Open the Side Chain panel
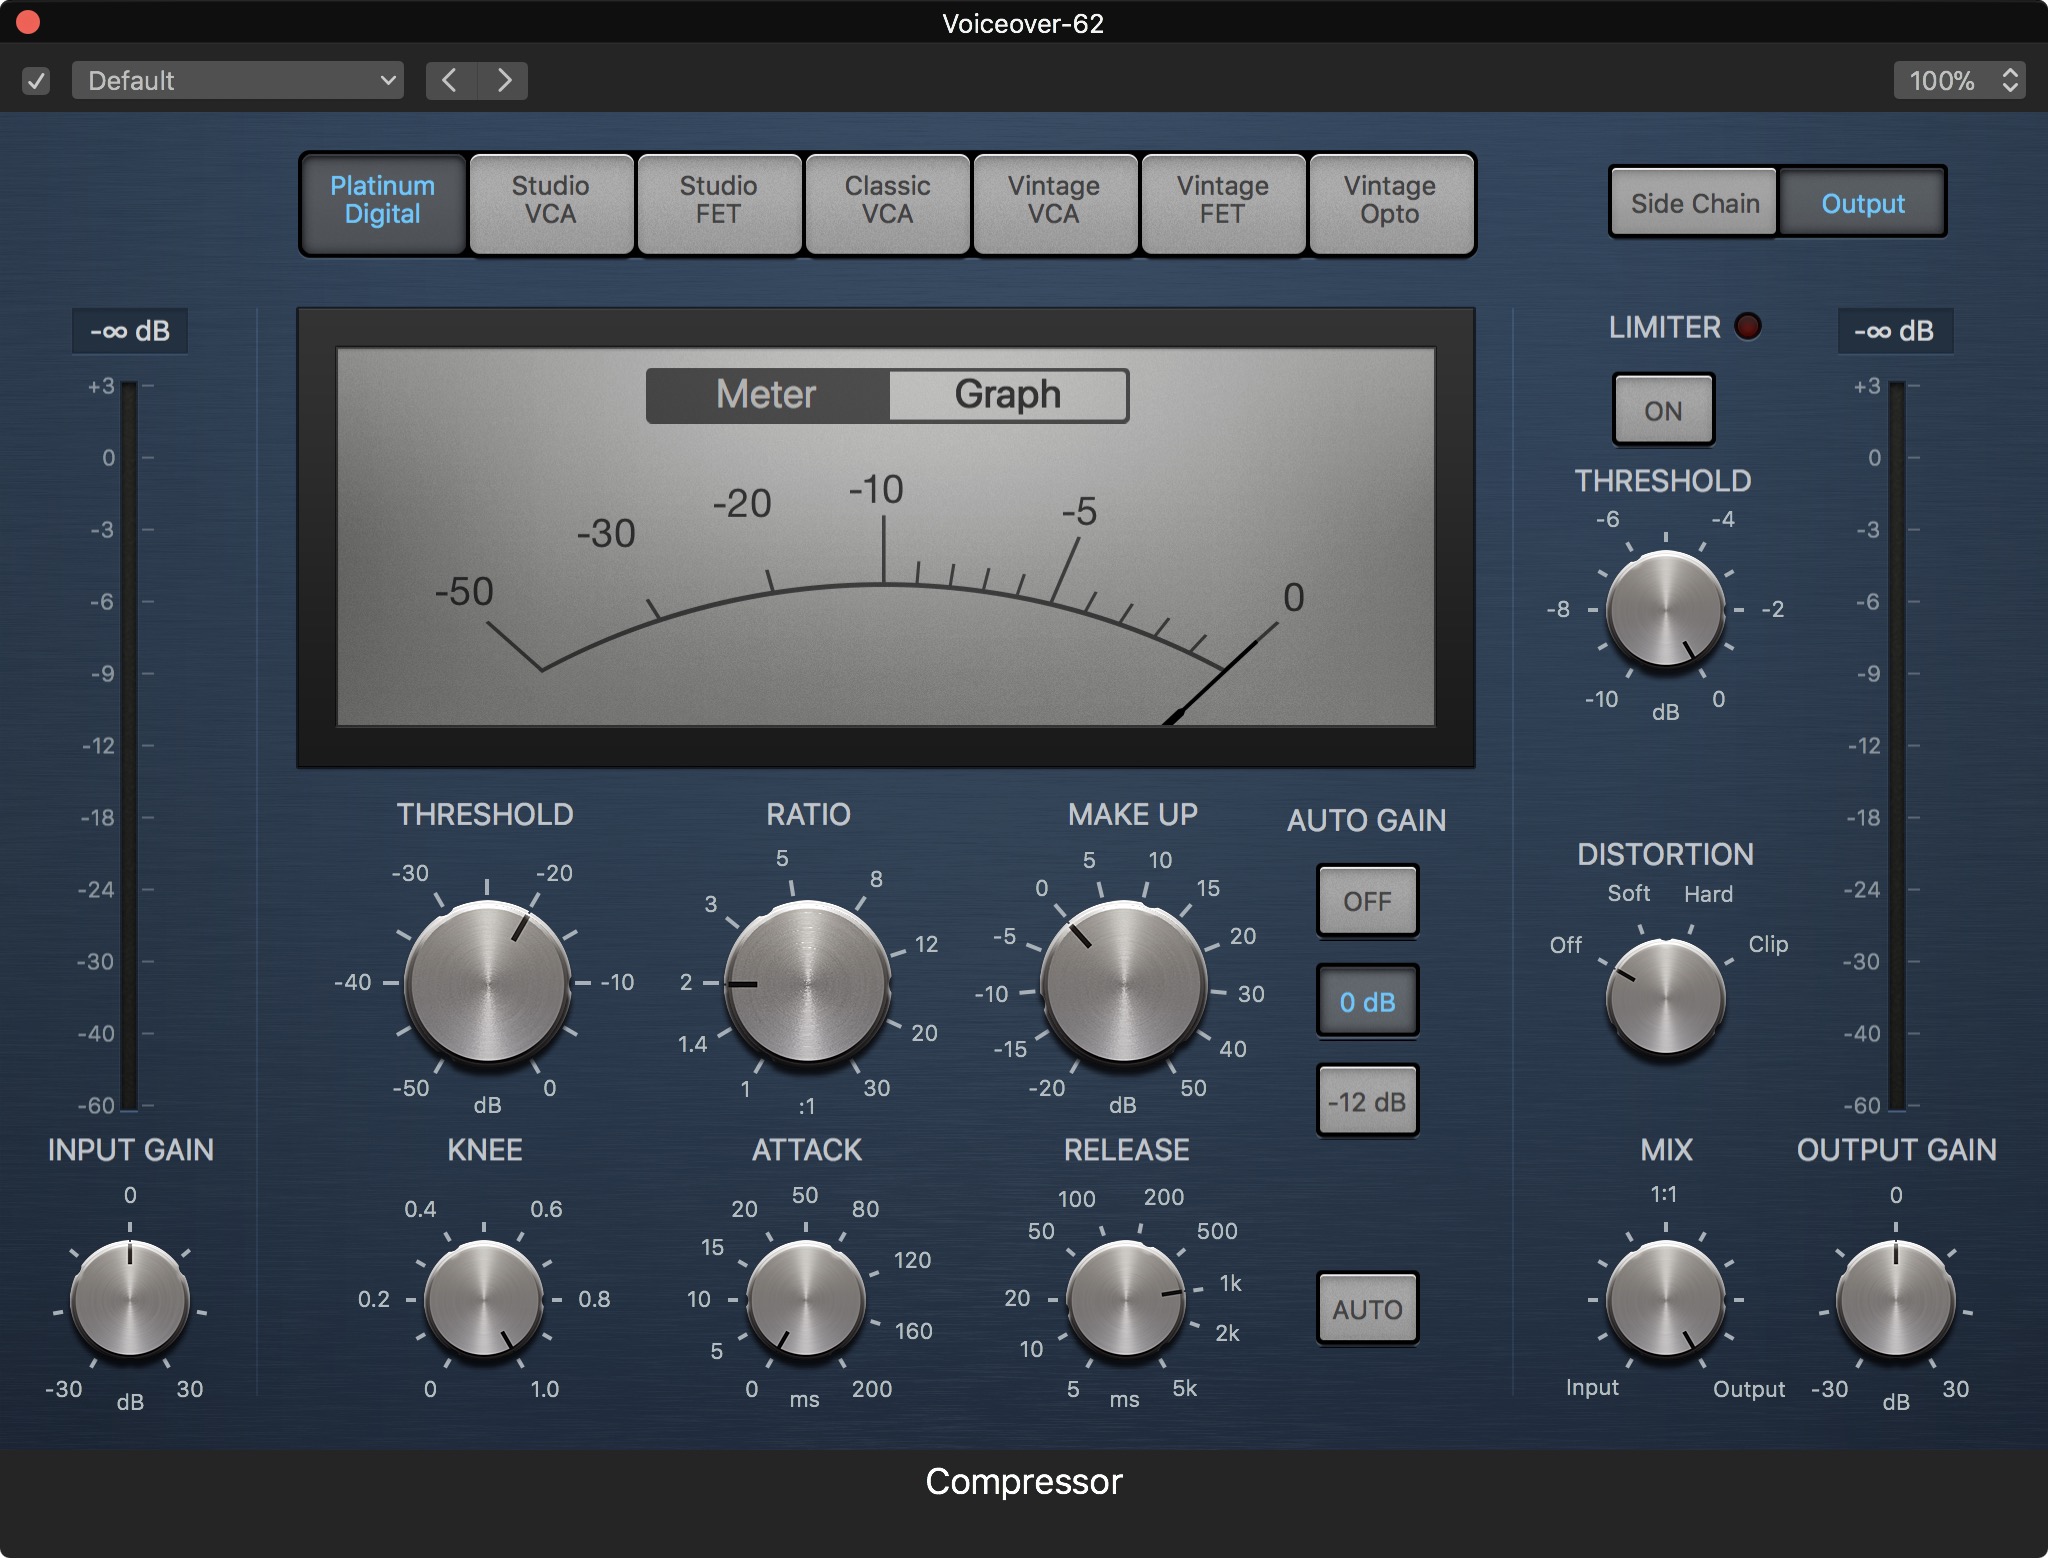The width and height of the screenshot is (2048, 1558). [1694, 203]
